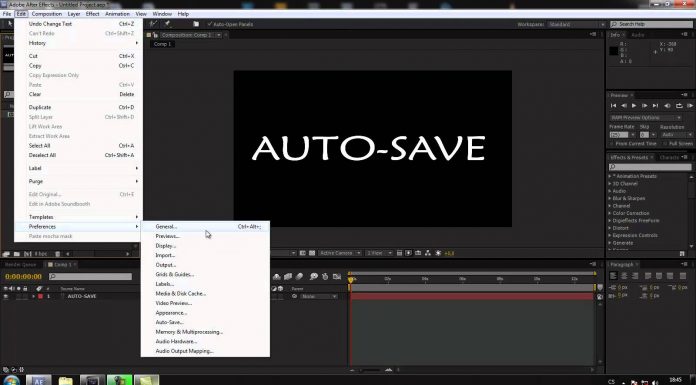Open Comp Flowchart view icon

click(427, 253)
